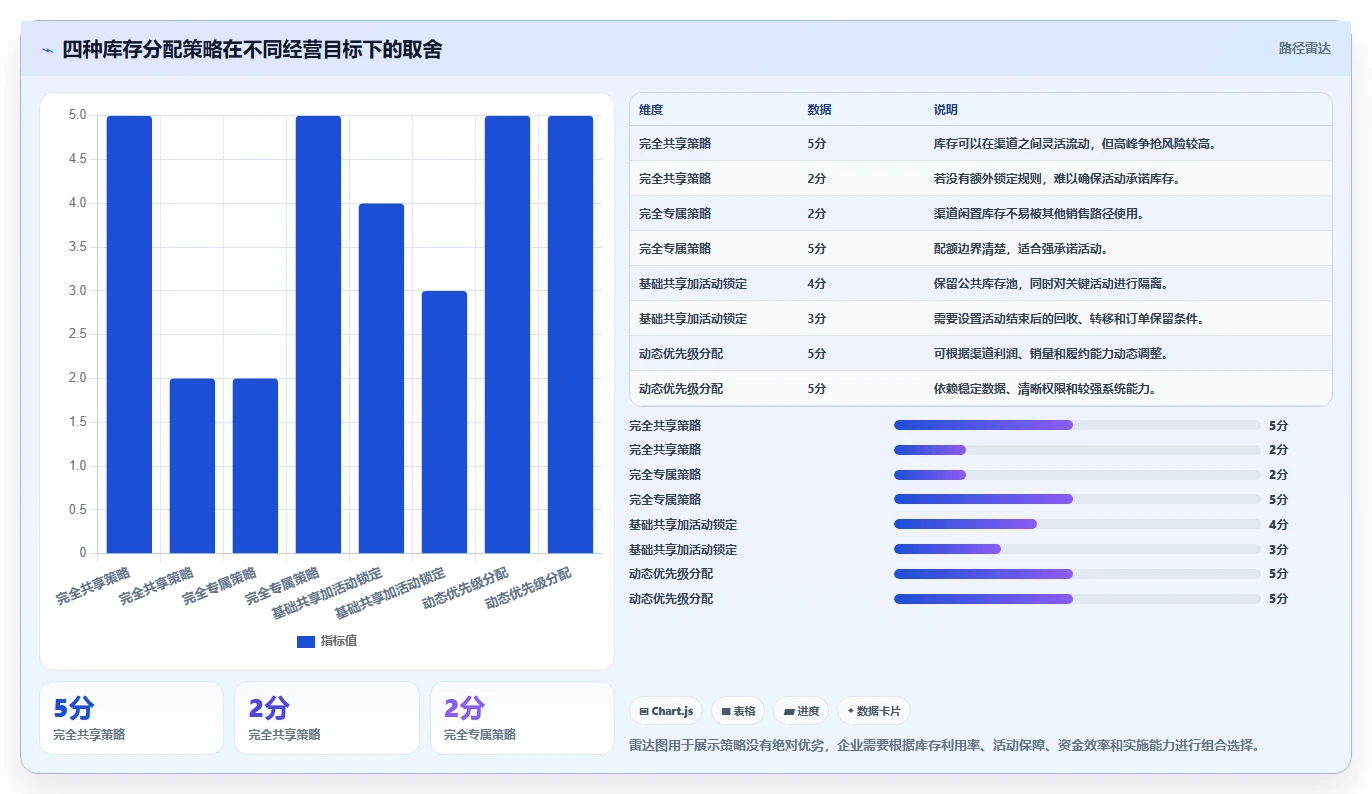Click the 3.5 tick on the y-axis
1372x794 pixels.
tap(77, 247)
